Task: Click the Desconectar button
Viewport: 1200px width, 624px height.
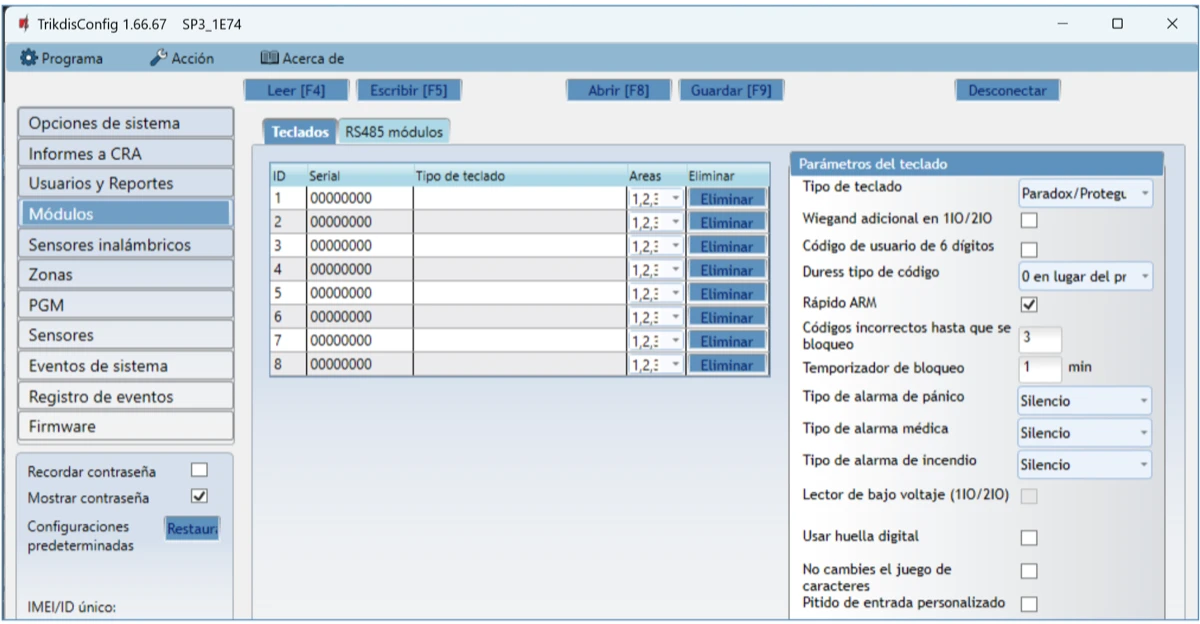Action: tap(1006, 90)
